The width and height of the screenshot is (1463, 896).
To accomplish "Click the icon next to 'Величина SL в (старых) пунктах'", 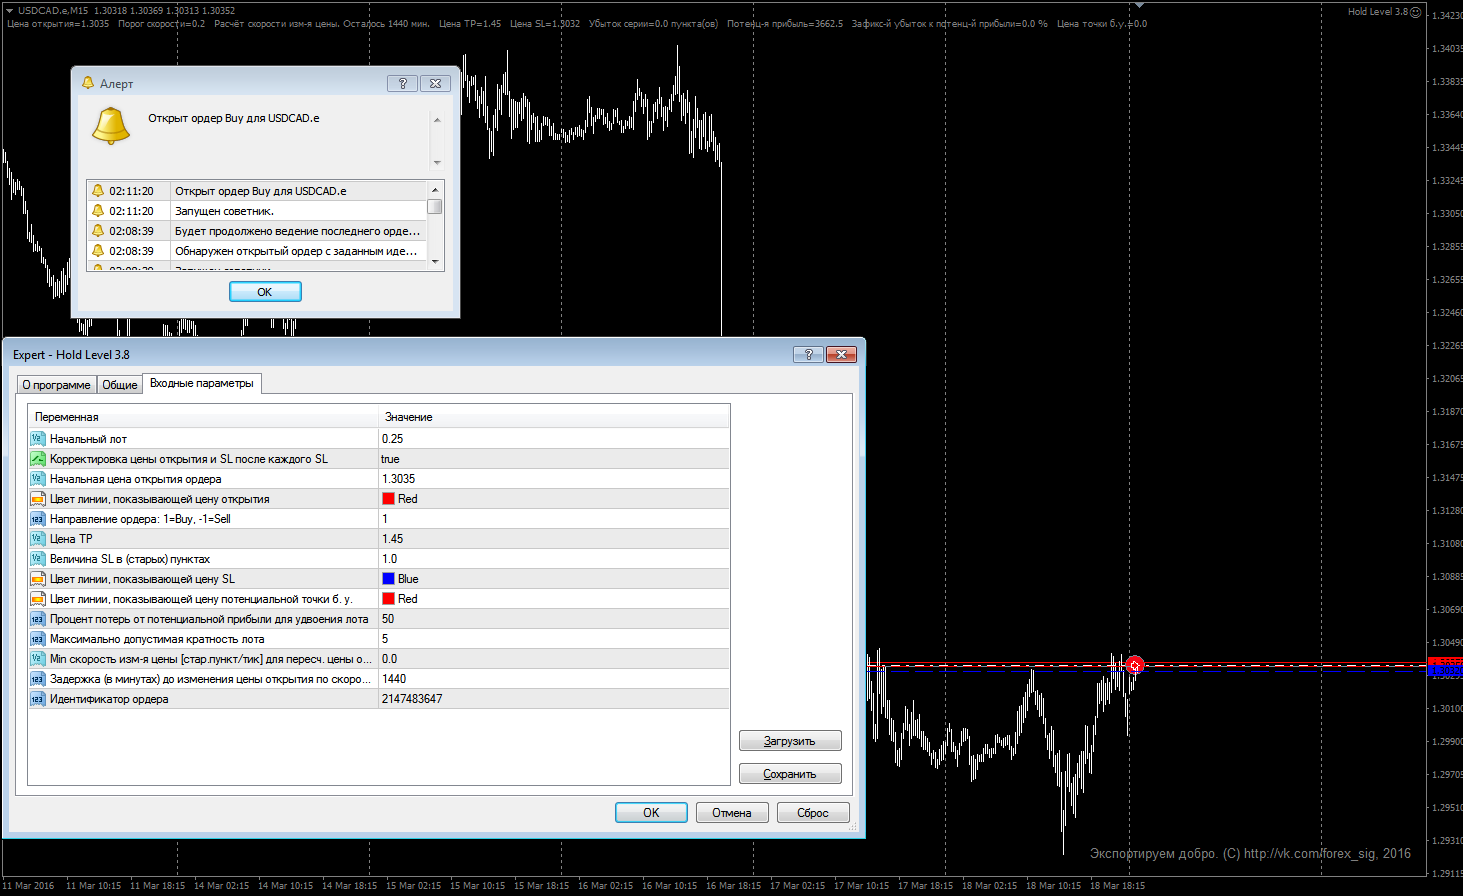I will (x=38, y=558).
